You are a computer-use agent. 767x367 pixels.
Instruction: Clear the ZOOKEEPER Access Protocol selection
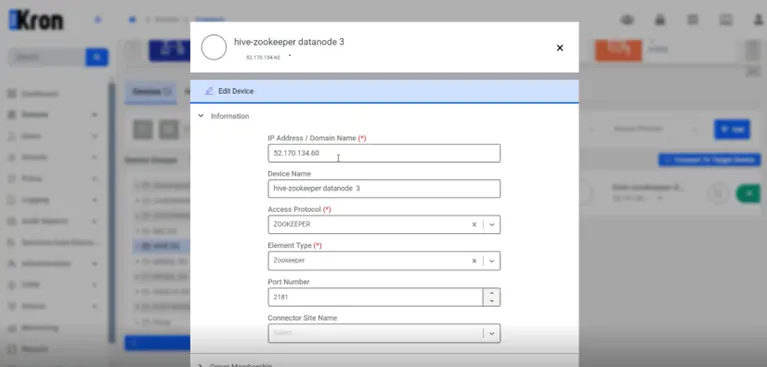tap(474, 225)
